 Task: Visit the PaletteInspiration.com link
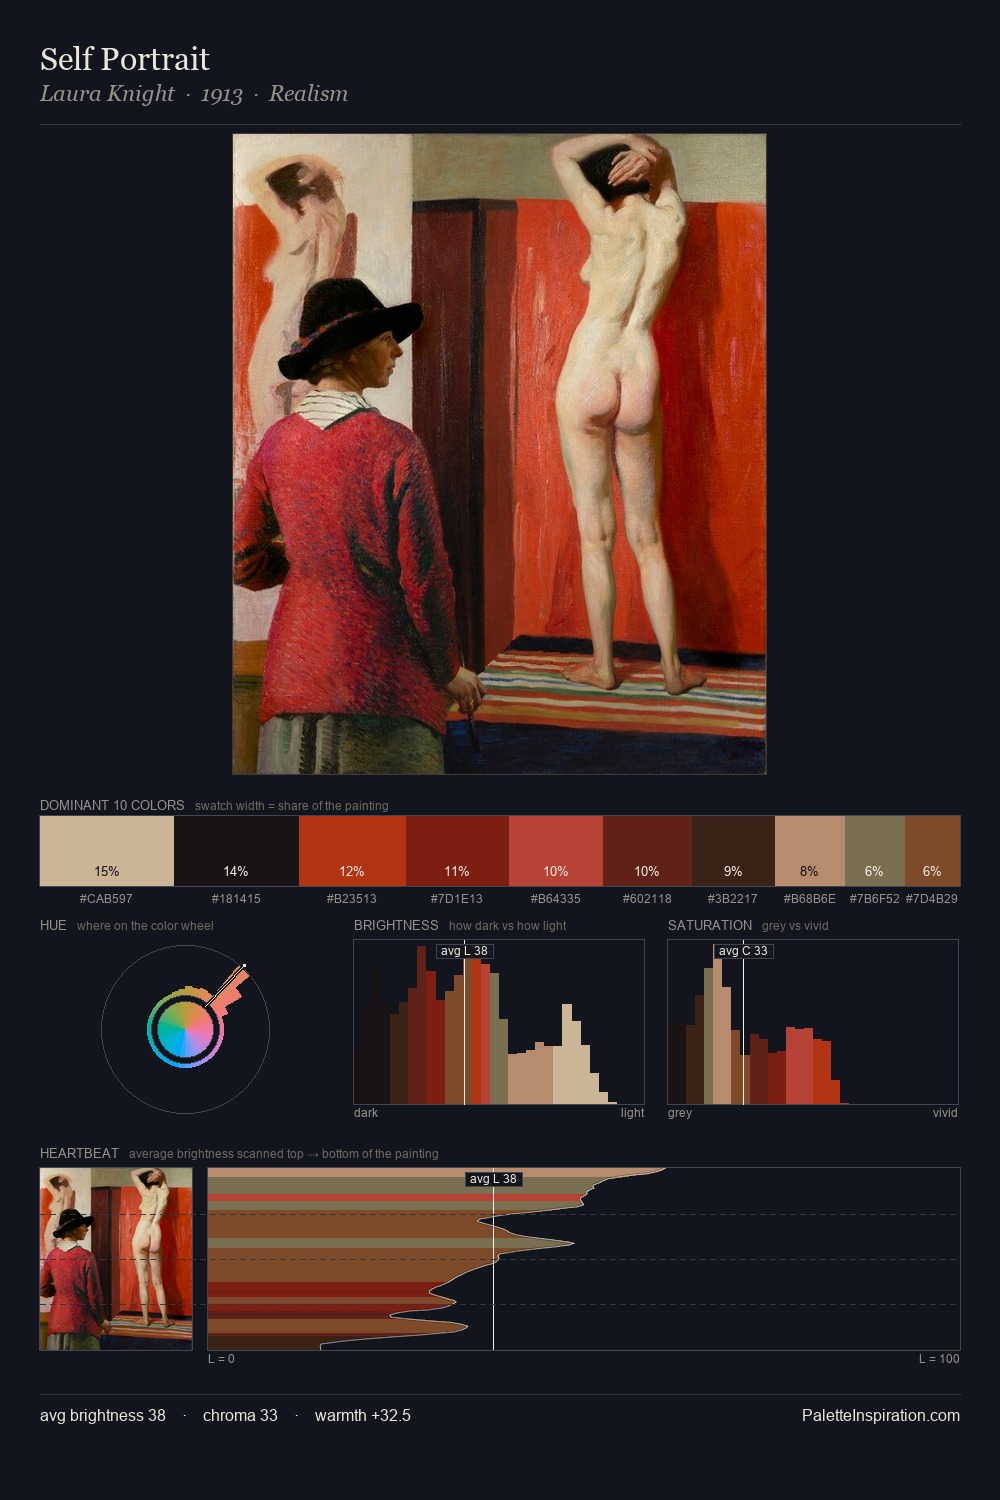pyautogui.click(x=881, y=1415)
